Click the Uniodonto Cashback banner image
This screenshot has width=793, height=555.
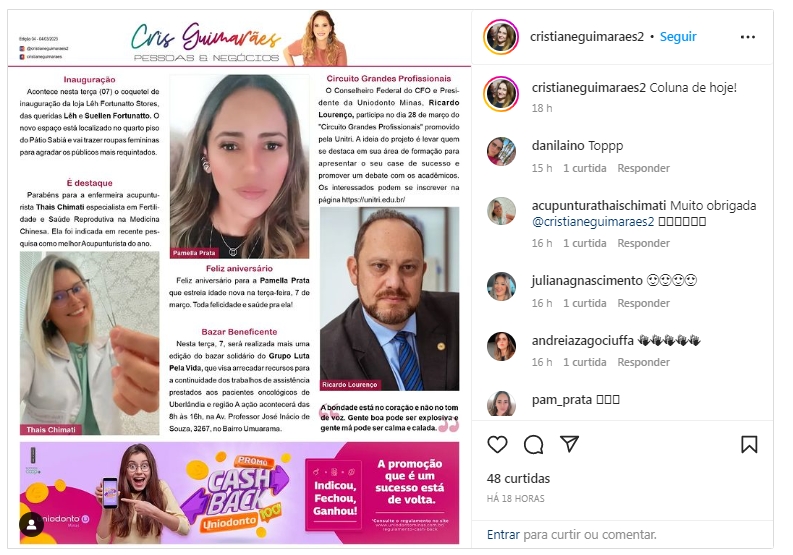(x=239, y=493)
